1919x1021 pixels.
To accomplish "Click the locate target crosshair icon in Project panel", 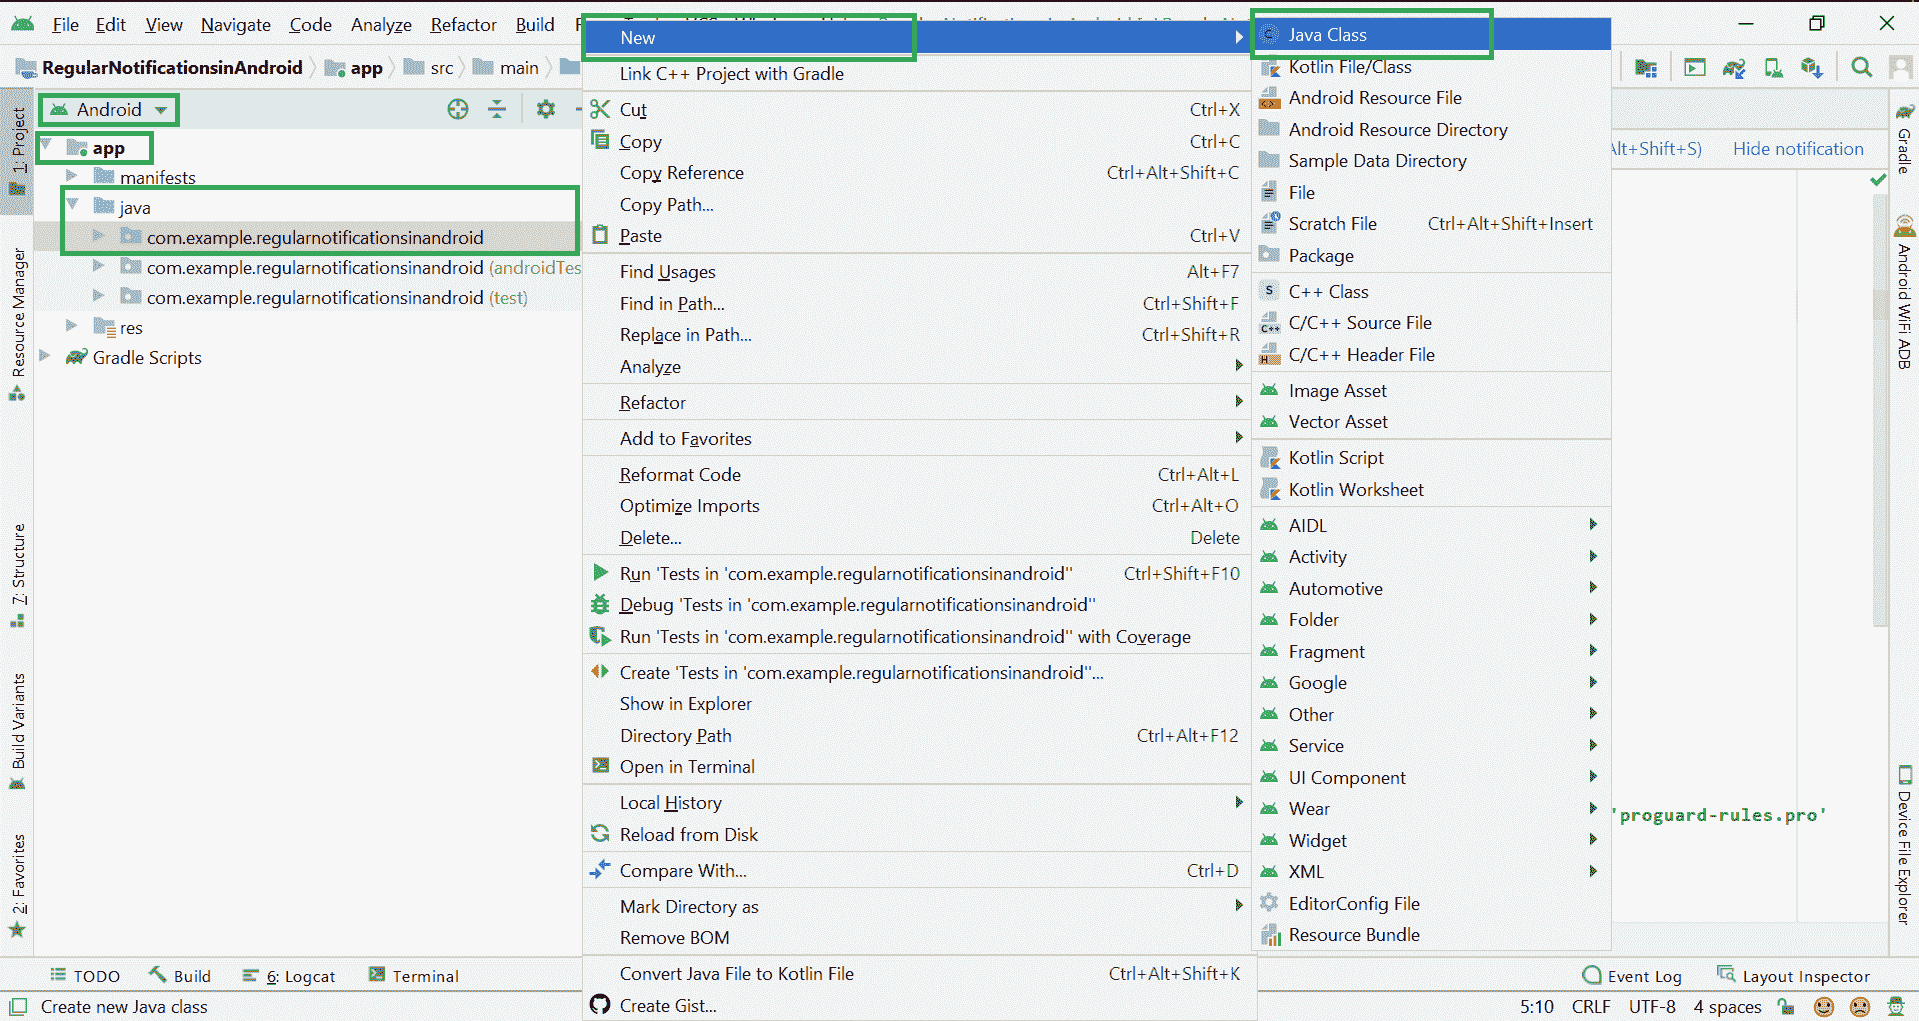I will 458,109.
